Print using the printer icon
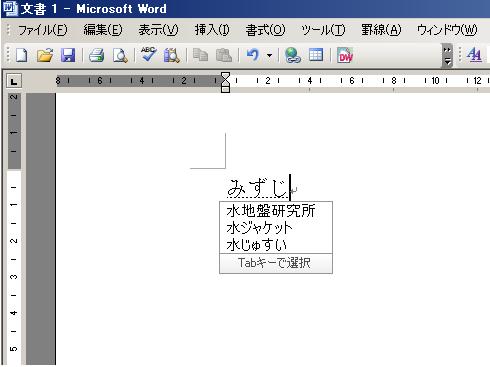Viewport: 490px width, 367px height. tap(96, 55)
